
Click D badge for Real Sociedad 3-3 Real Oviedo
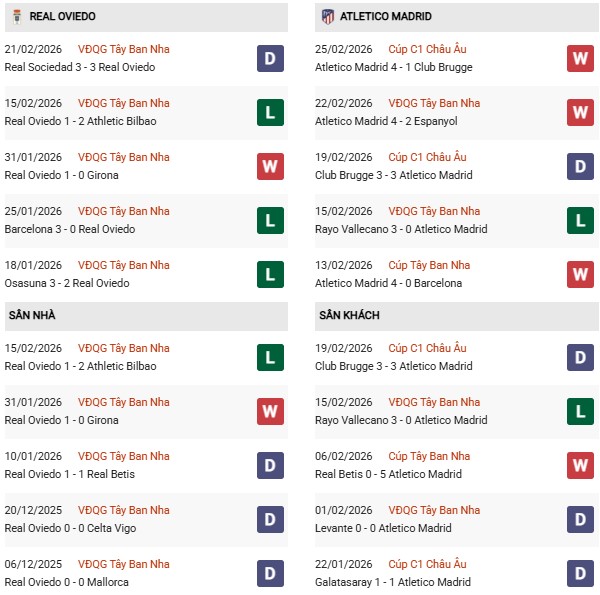(270, 59)
